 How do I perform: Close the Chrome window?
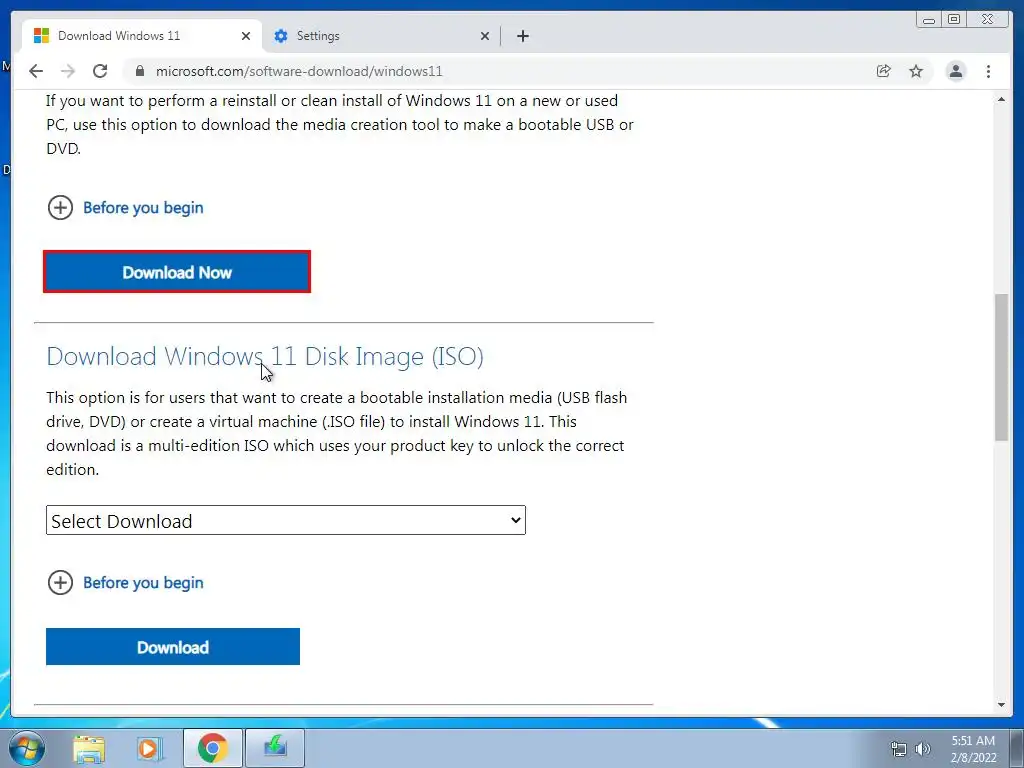(988, 20)
